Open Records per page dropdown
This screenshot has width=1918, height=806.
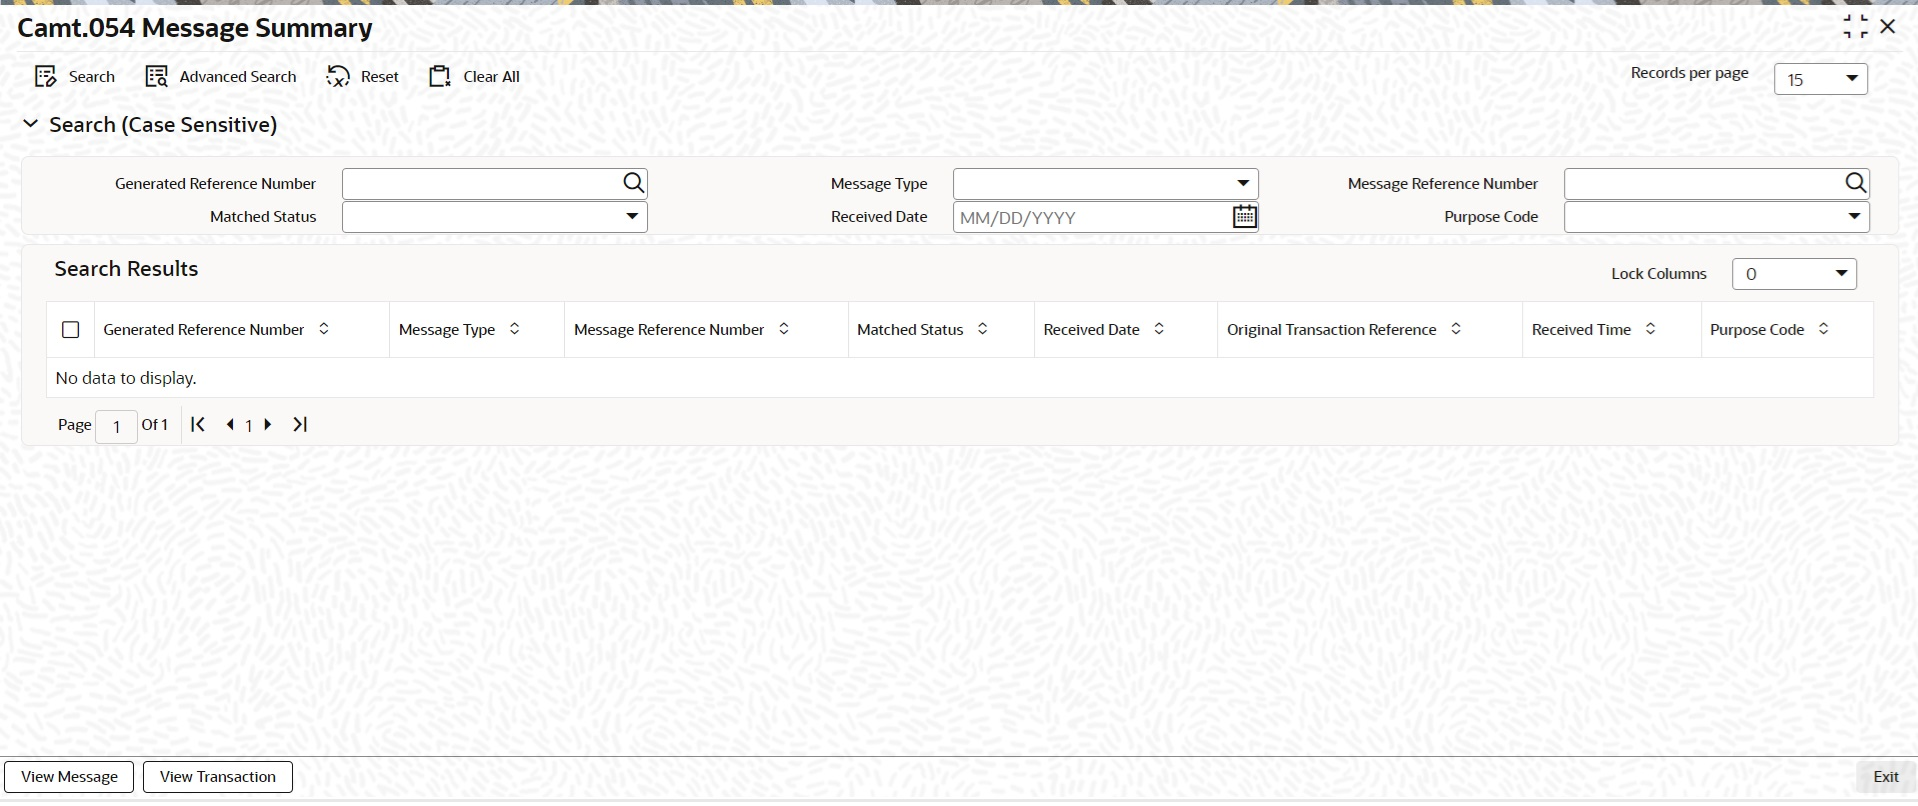pyautogui.click(x=1820, y=79)
